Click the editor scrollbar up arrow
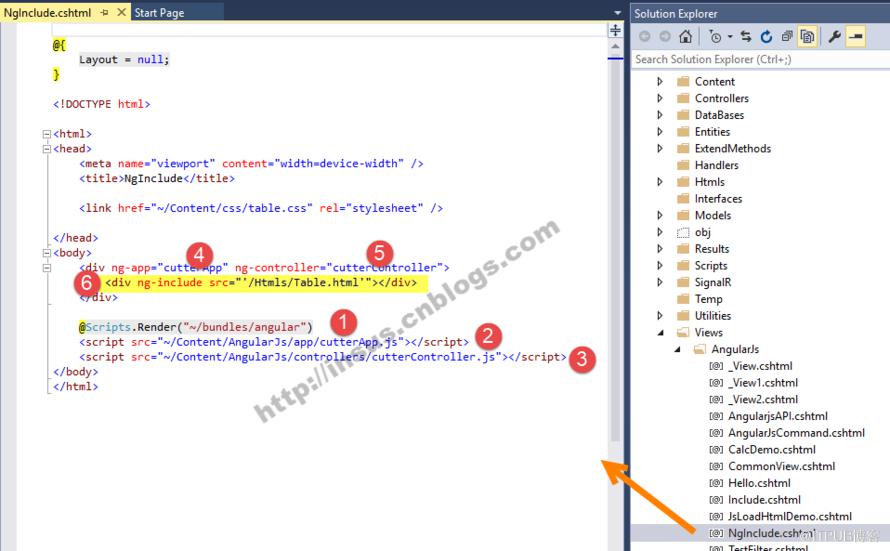The height and width of the screenshot is (551, 890). pos(615,47)
